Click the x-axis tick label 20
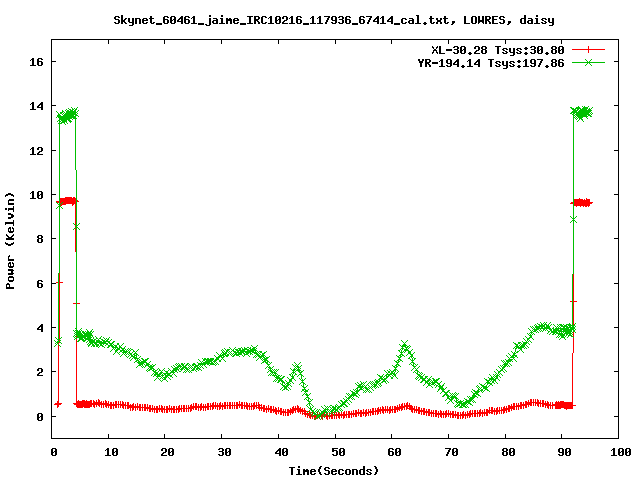 (167, 452)
